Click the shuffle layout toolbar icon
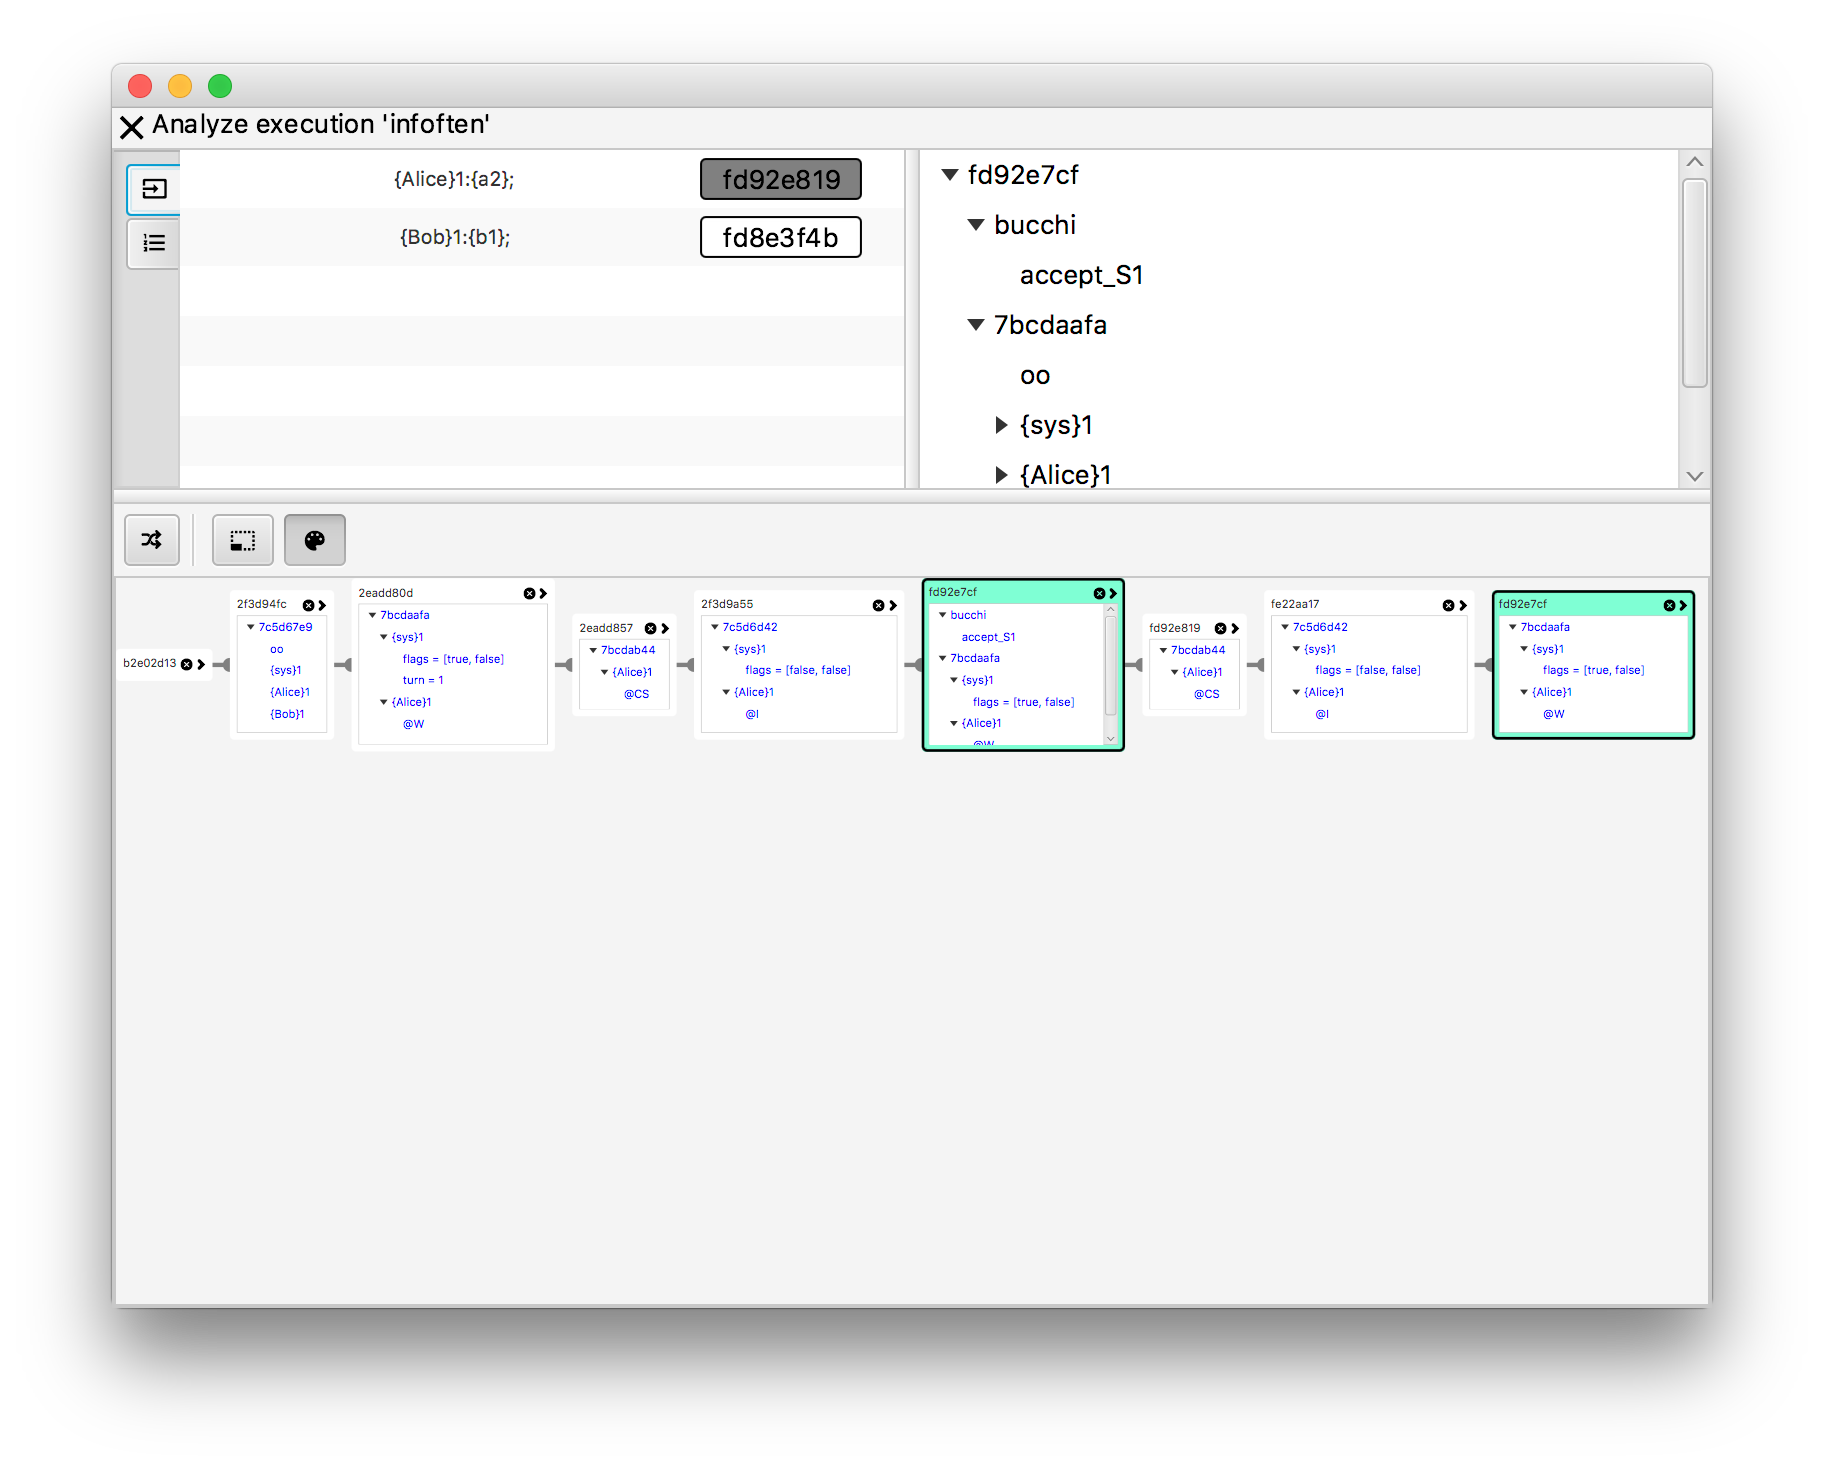The height and width of the screenshot is (1468, 1824). coord(152,540)
